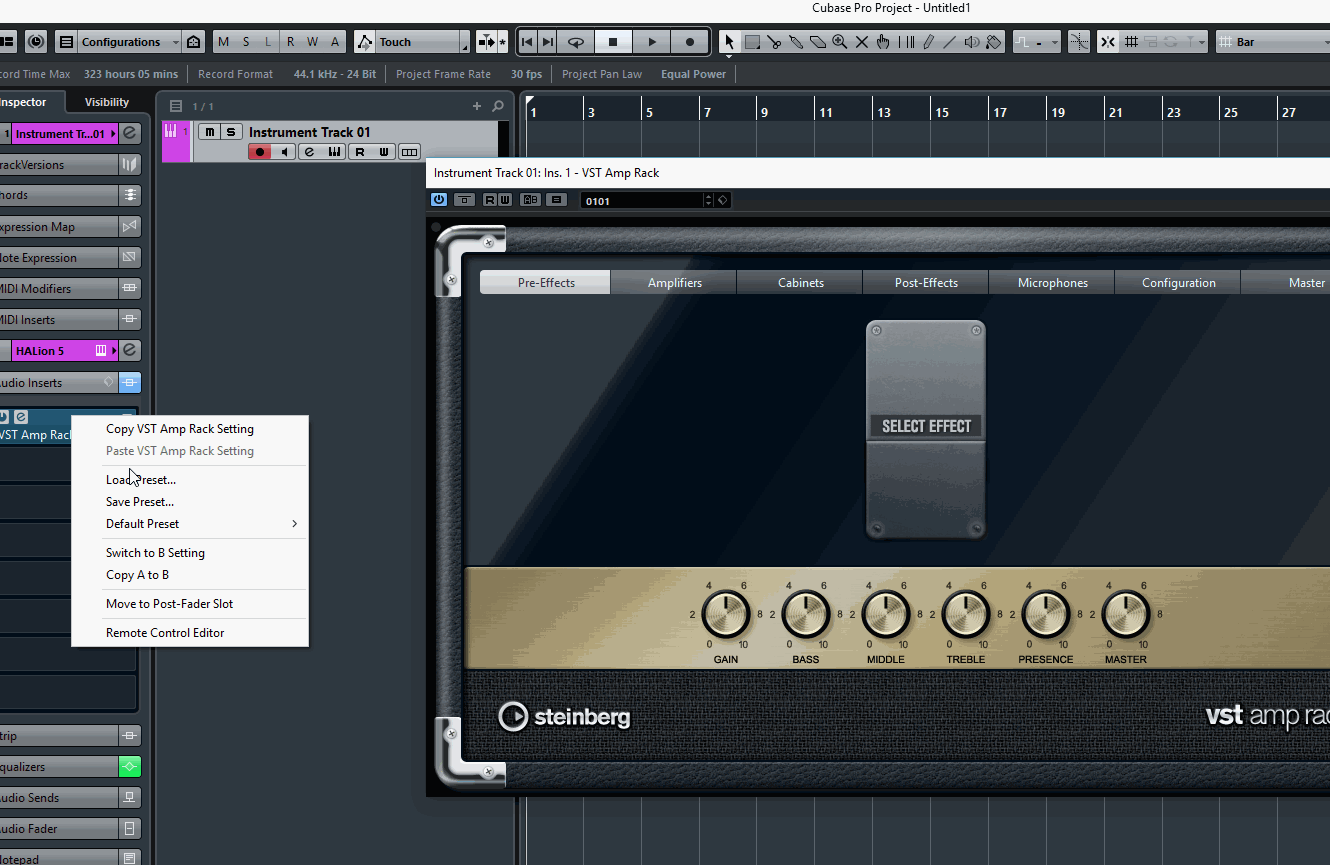This screenshot has height=865, width=1330.
Task: Select the Range Selection tool
Action: [x=752, y=42]
